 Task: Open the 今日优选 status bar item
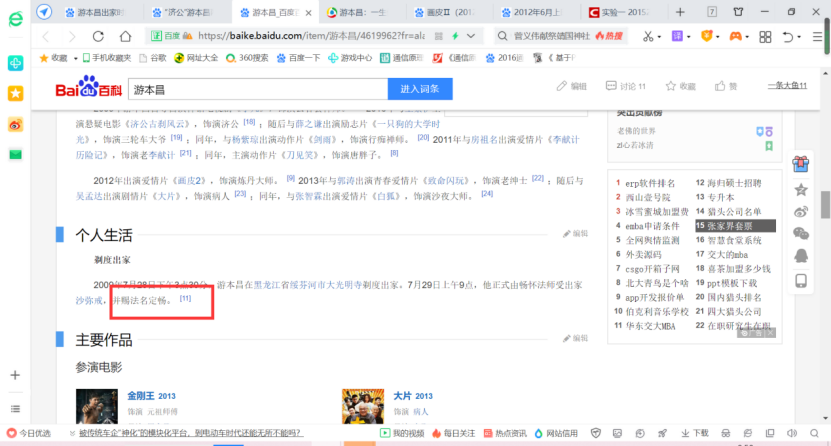pos(29,433)
